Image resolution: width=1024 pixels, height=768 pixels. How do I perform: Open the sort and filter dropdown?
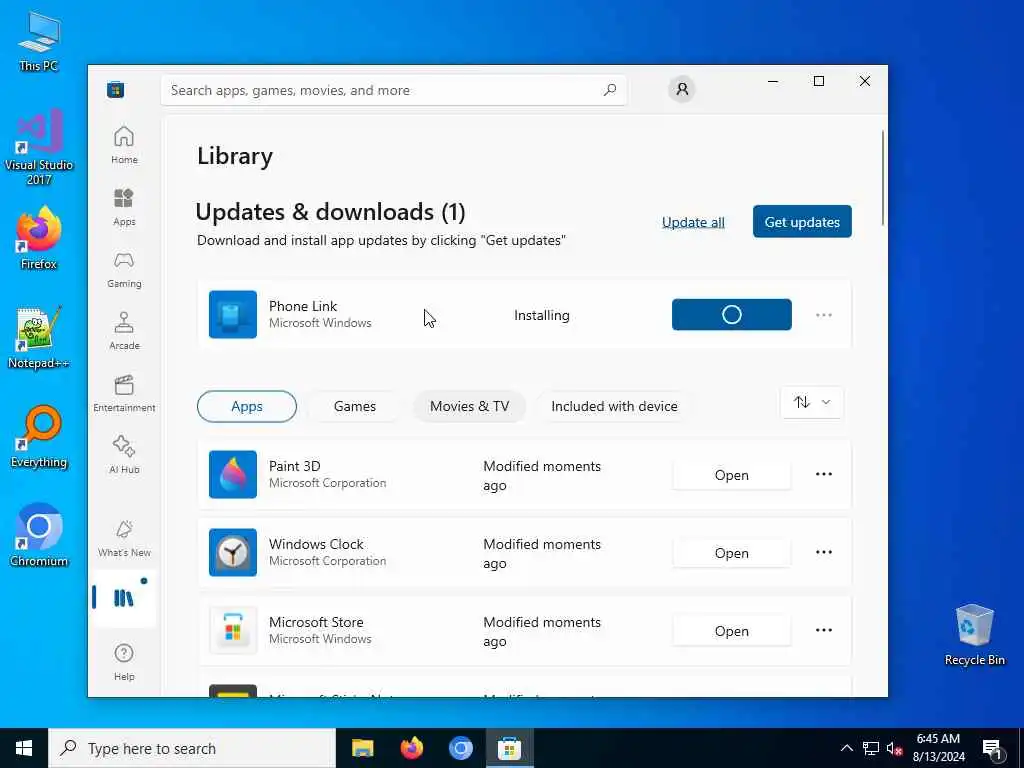pyautogui.click(x=812, y=402)
